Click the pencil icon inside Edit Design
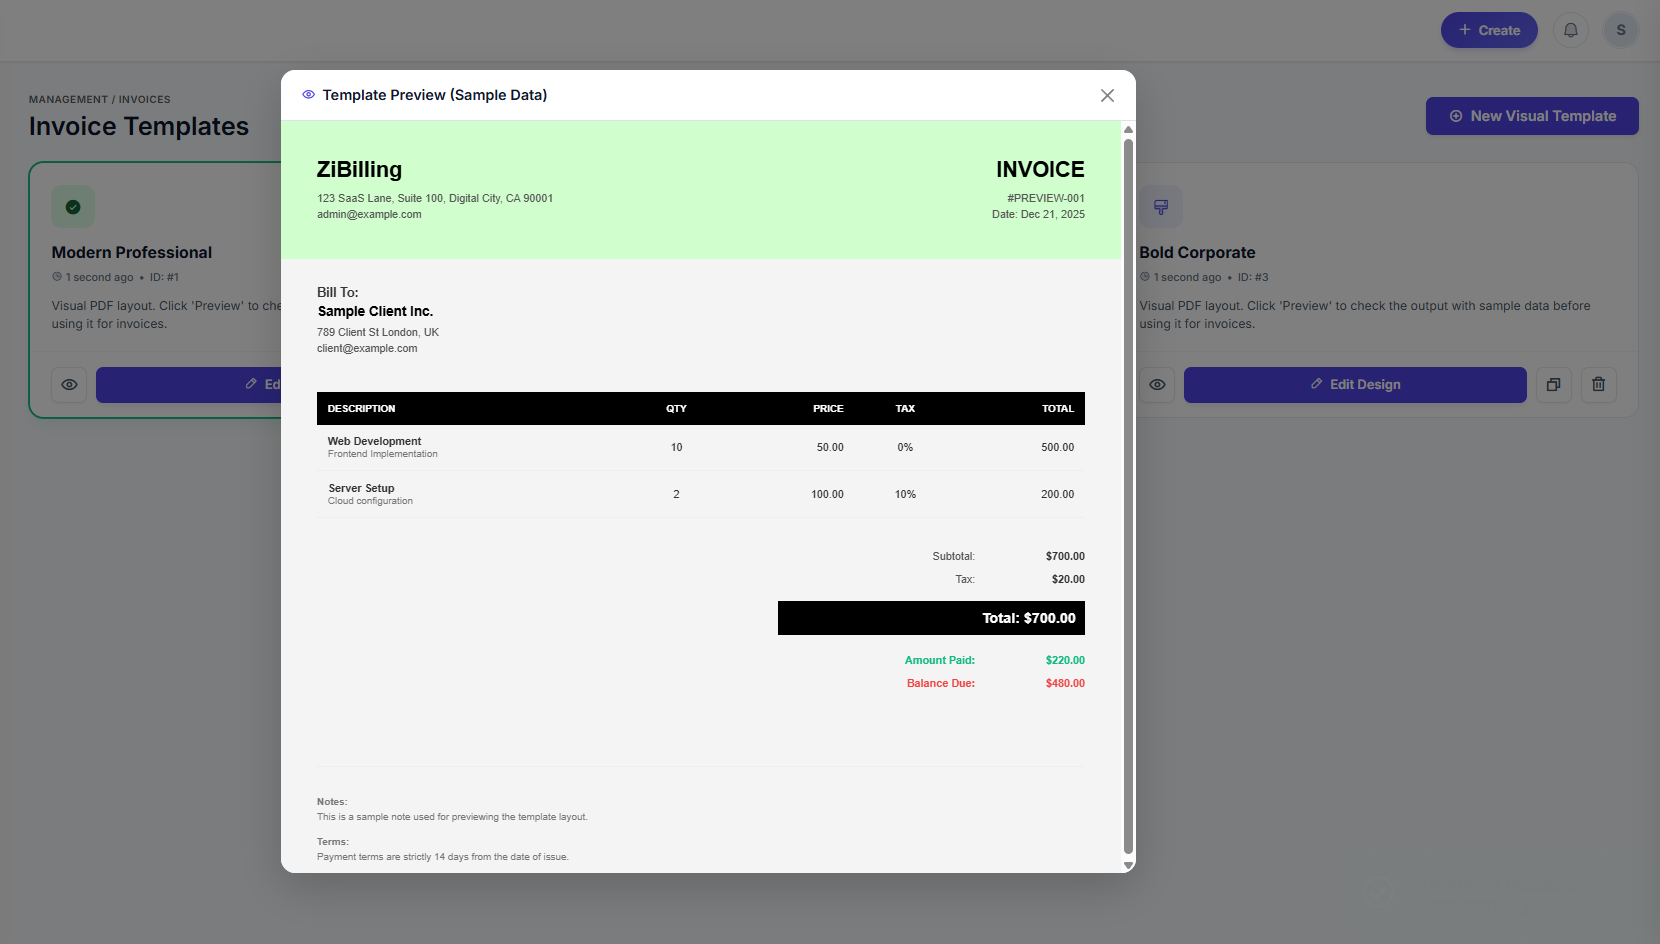 click(1314, 384)
